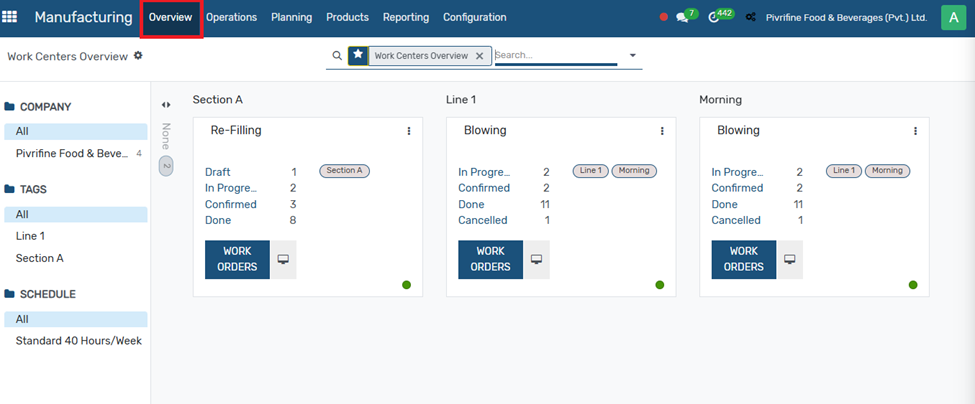The height and width of the screenshot is (404, 975).
Task: Click the gear icon beside Work Centers Overview
Action: click(138, 56)
